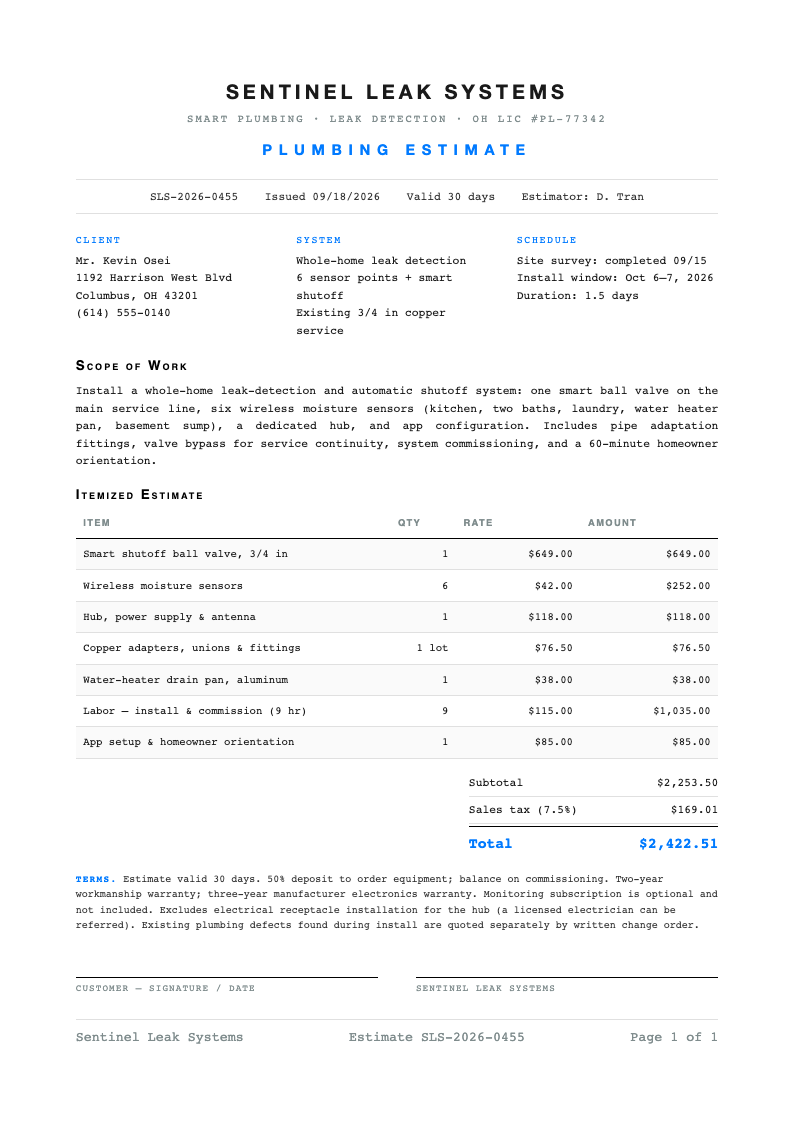Click footer Page 1 of 1
794x1123 pixels.
[x=674, y=1037]
